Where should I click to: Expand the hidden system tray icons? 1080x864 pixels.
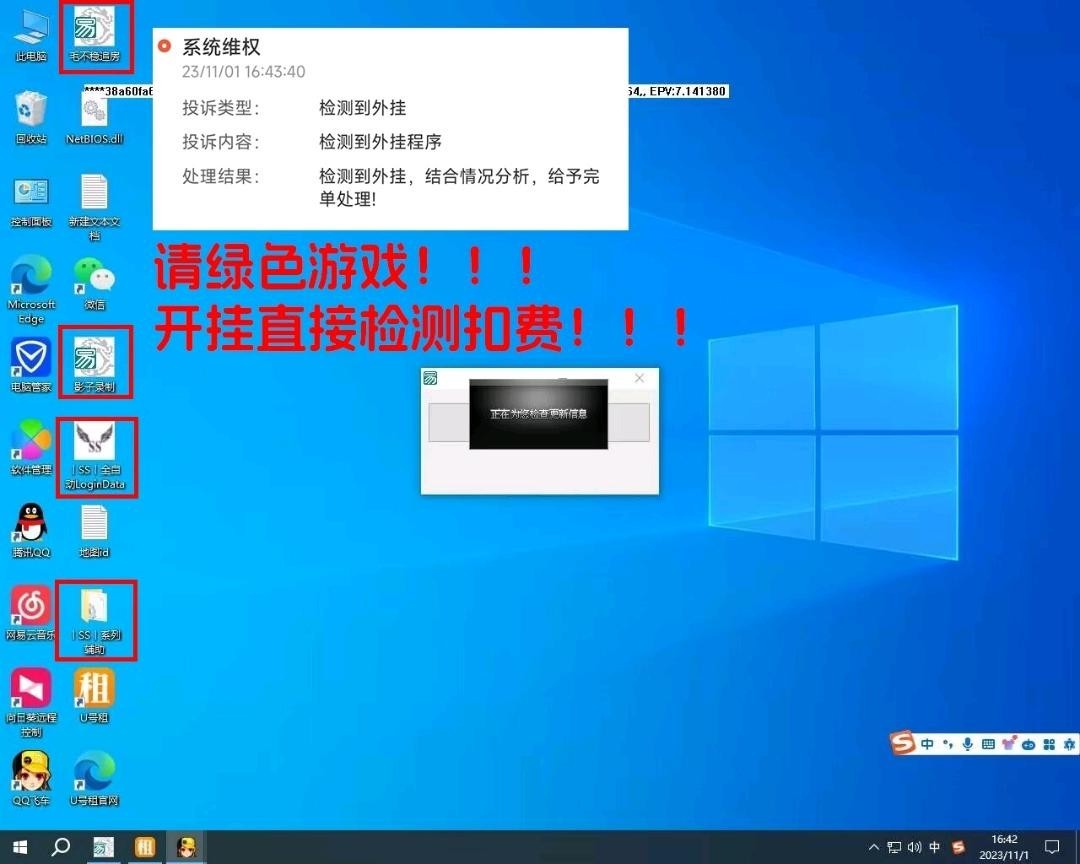875,847
